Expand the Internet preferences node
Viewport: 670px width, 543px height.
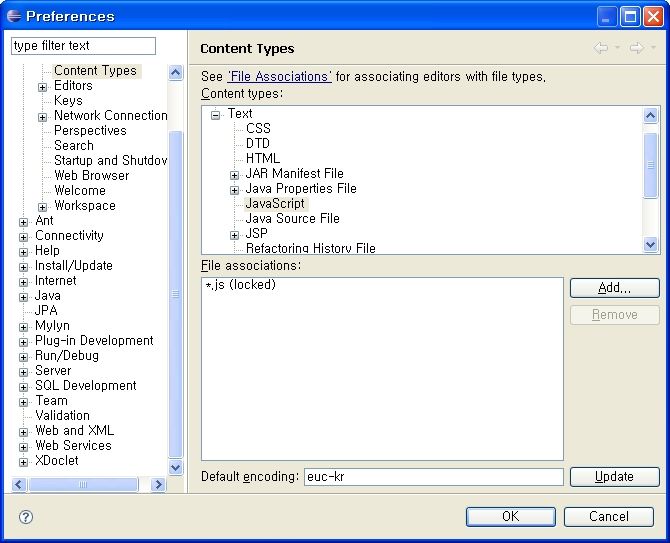coord(24,282)
